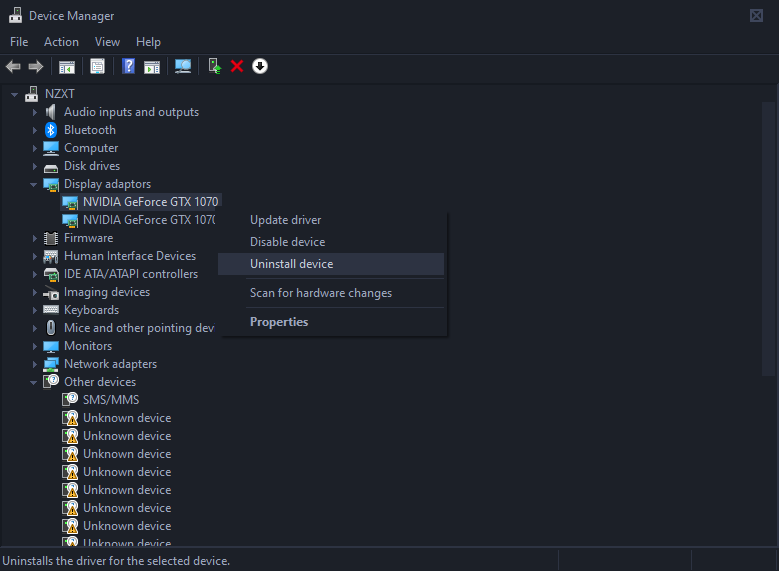Expand the Firmware category

point(34,238)
